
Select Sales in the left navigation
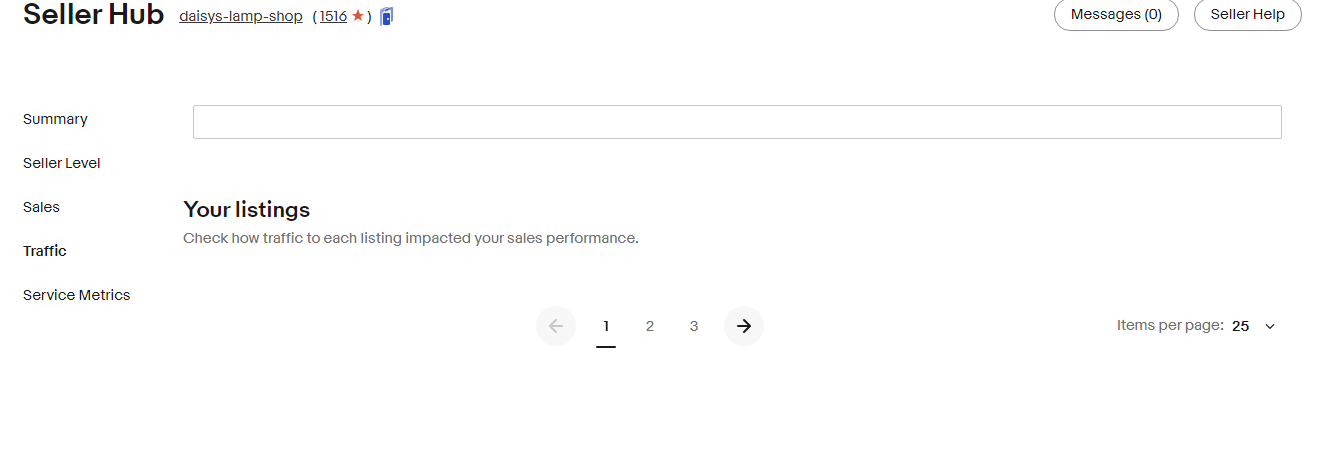(41, 207)
